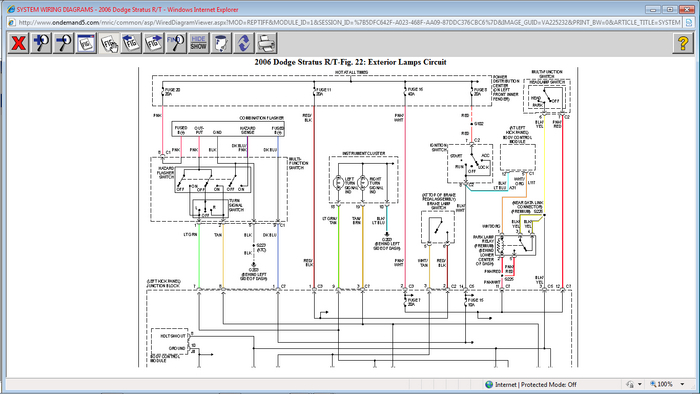Open the 100% zoom level dropdown arrow
The height and width of the screenshot is (394, 700).
[682, 384]
